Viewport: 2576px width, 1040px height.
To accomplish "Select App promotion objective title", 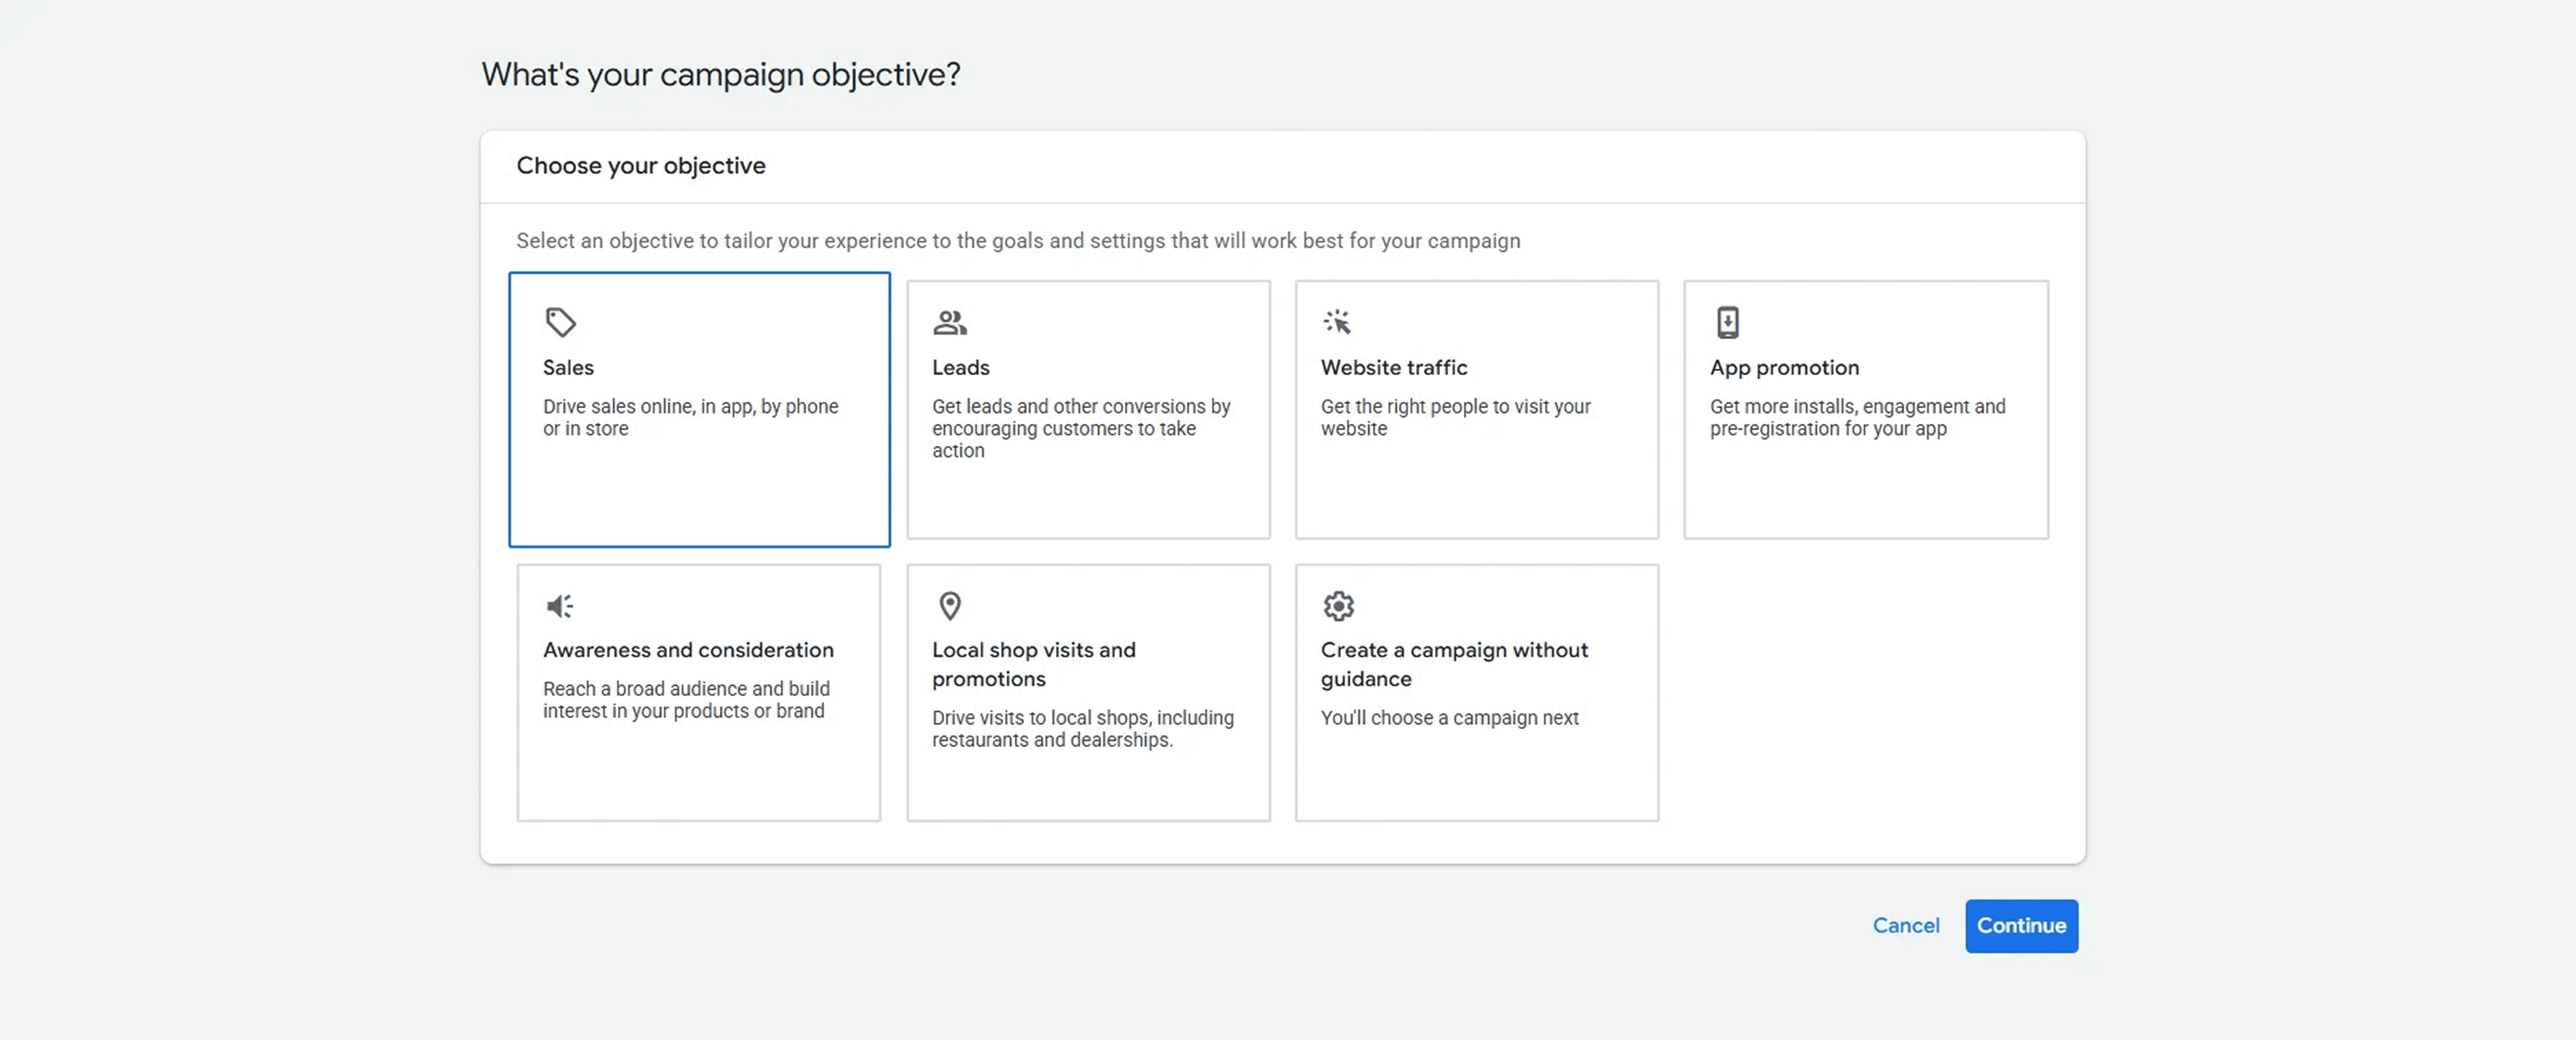I will [x=1784, y=367].
